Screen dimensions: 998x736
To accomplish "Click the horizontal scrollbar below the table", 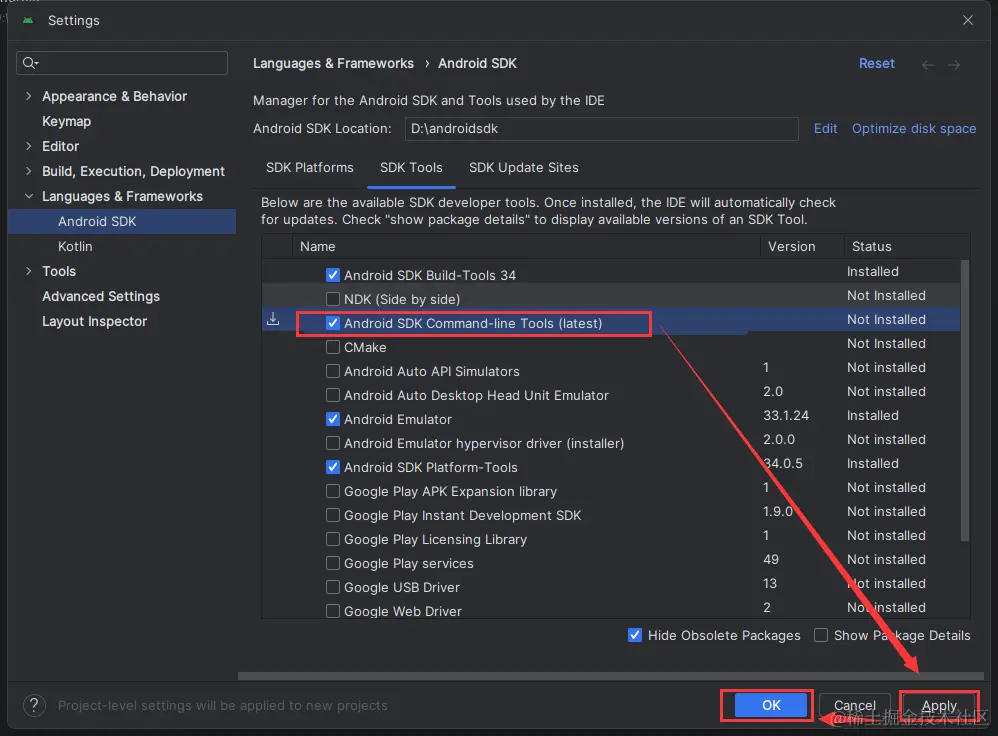I will [611, 676].
